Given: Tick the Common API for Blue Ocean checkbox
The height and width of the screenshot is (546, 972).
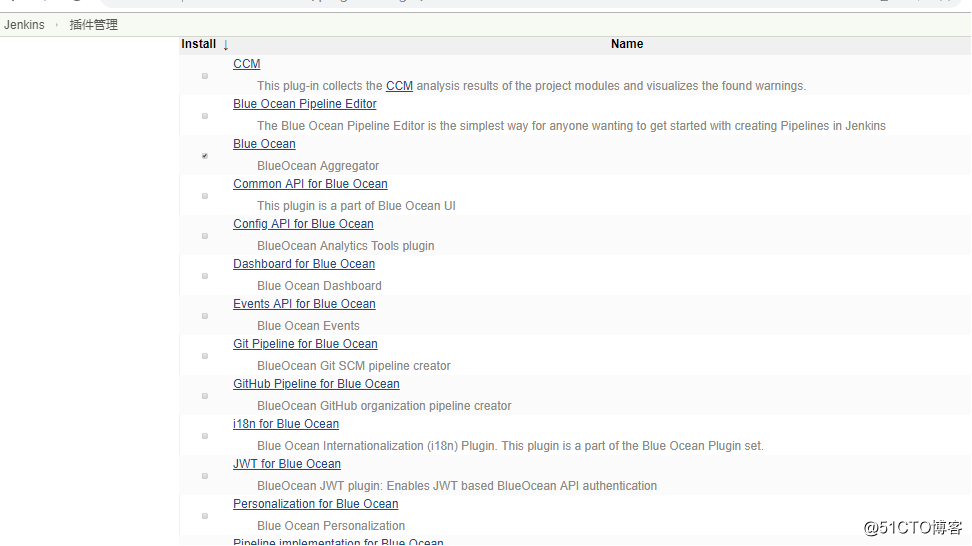Looking at the screenshot, I should pyautogui.click(x=205, y=196).
